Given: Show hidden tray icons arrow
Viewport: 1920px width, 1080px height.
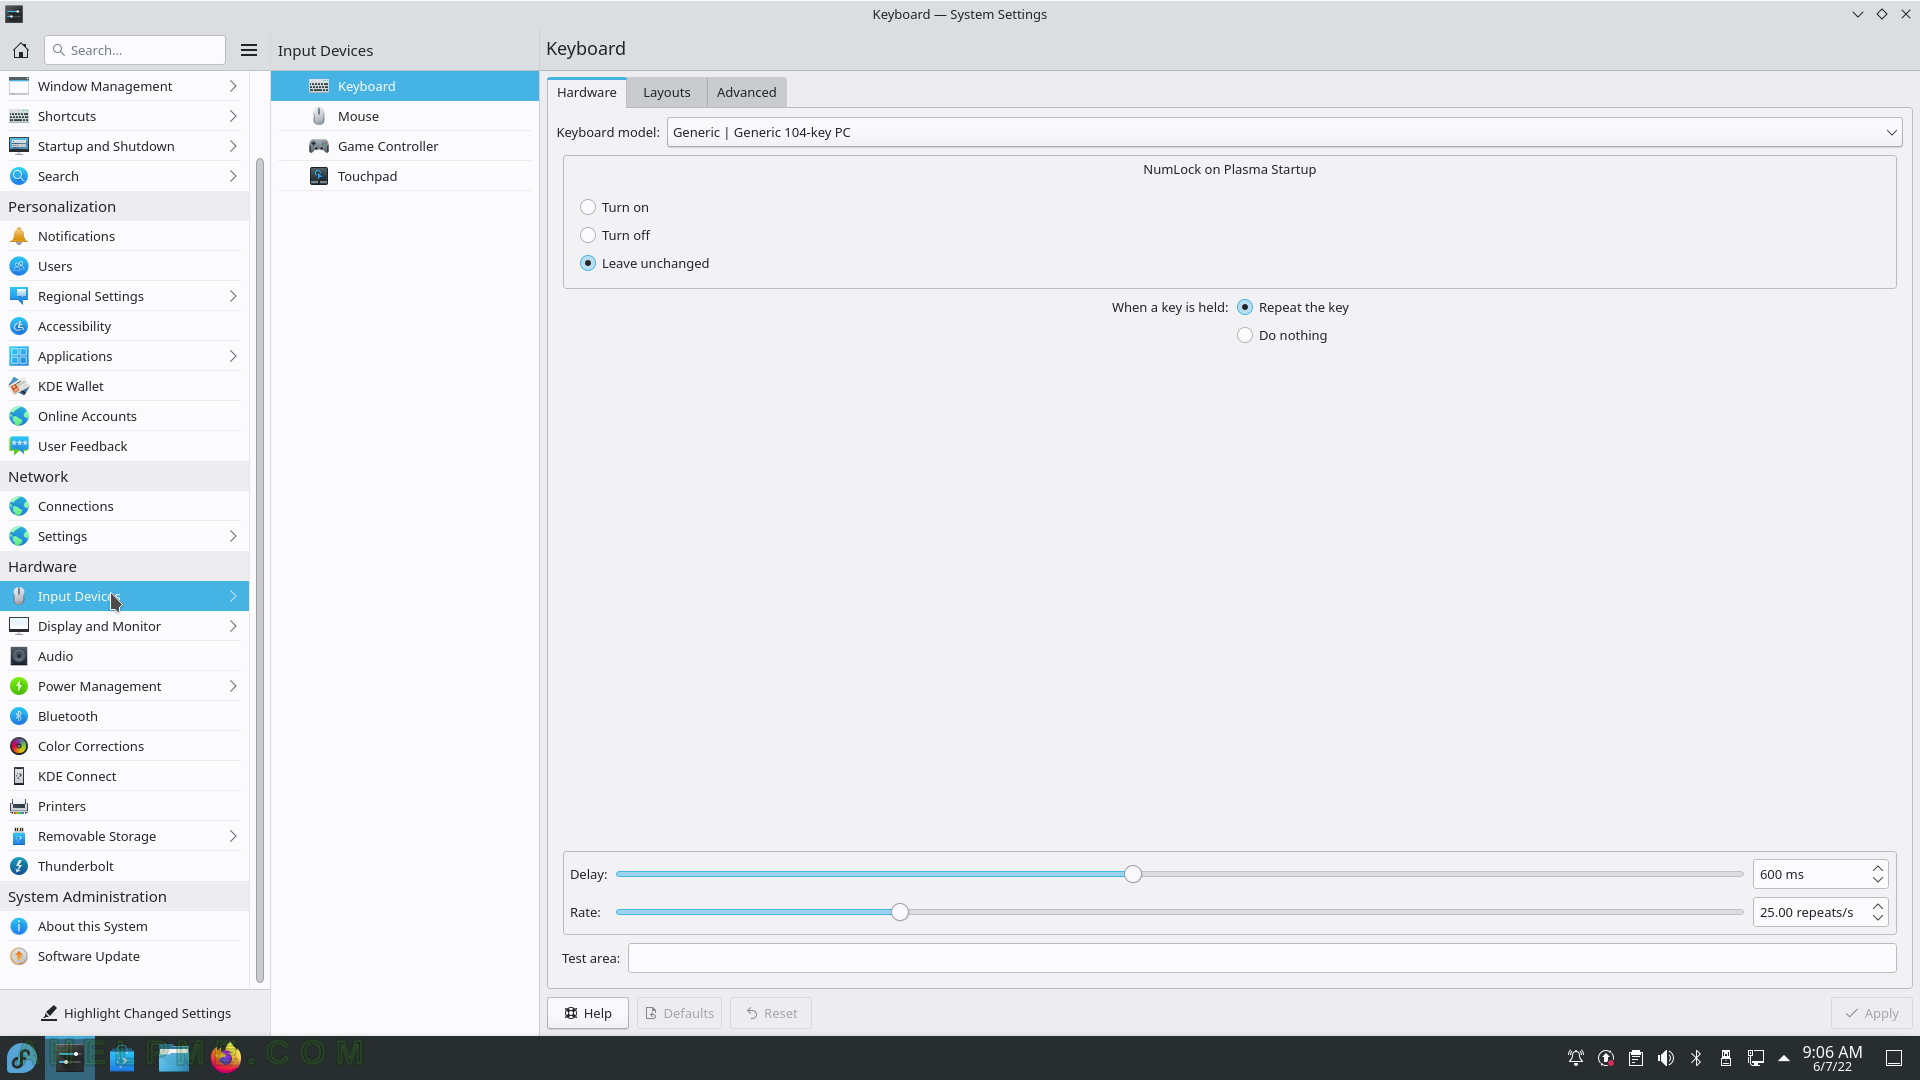Looking at the screenshot, I should 1784,1058.
